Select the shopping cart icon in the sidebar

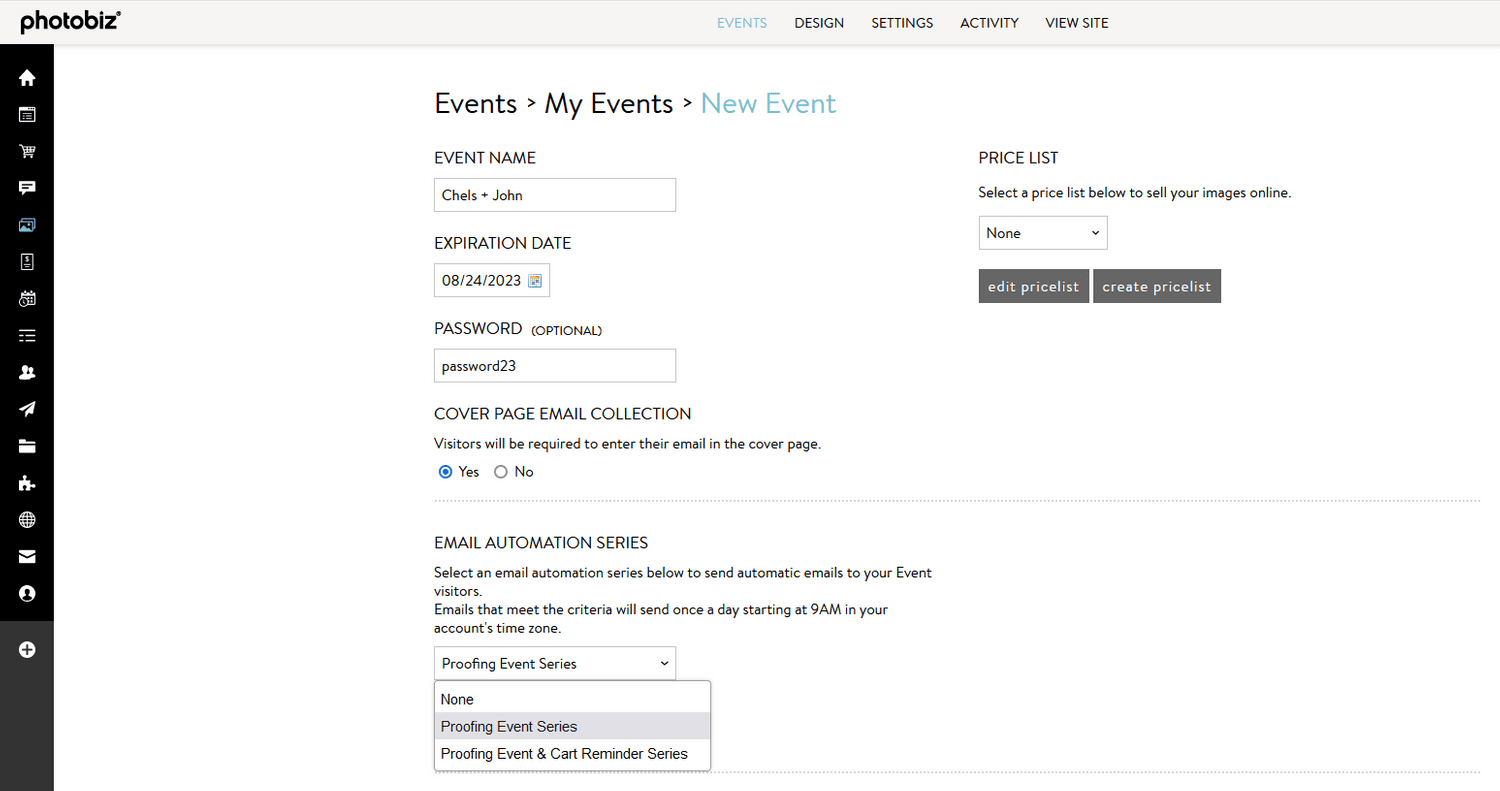point(27,151)
